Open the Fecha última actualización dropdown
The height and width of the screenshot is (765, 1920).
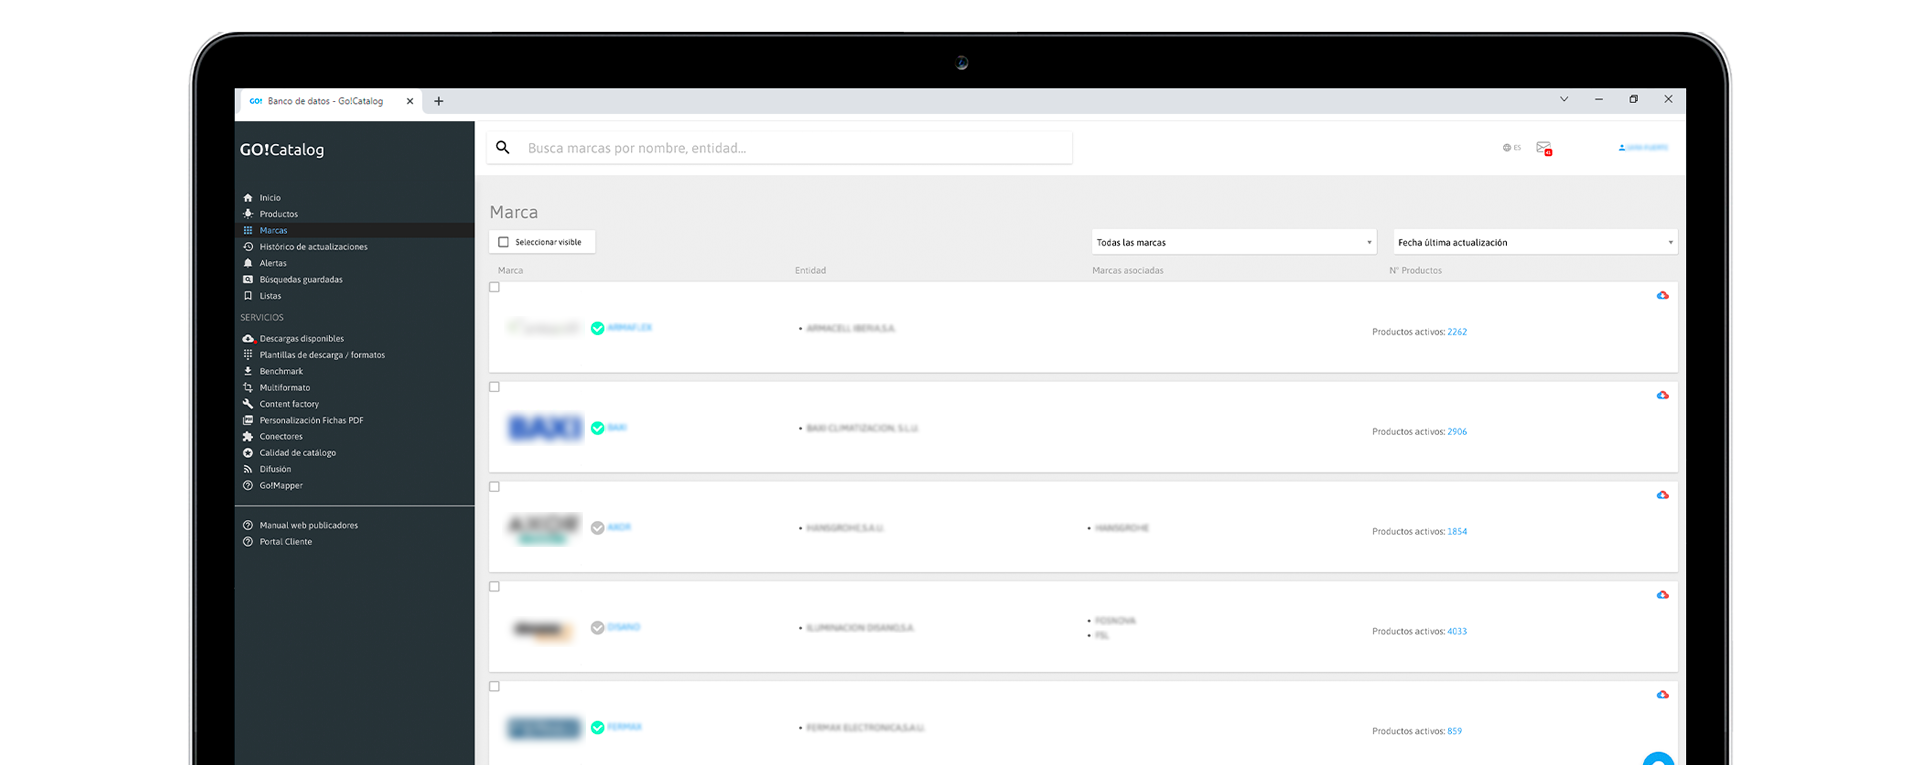coord(1535,242)
